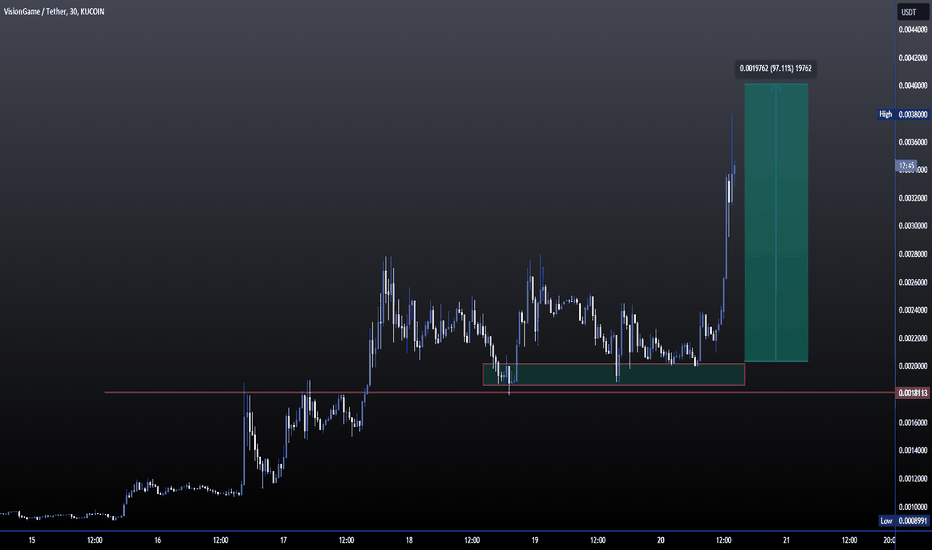Click the 0.0030000 price axis label
Viewport: 932px width, 550px height.
[x=912, y=226]
